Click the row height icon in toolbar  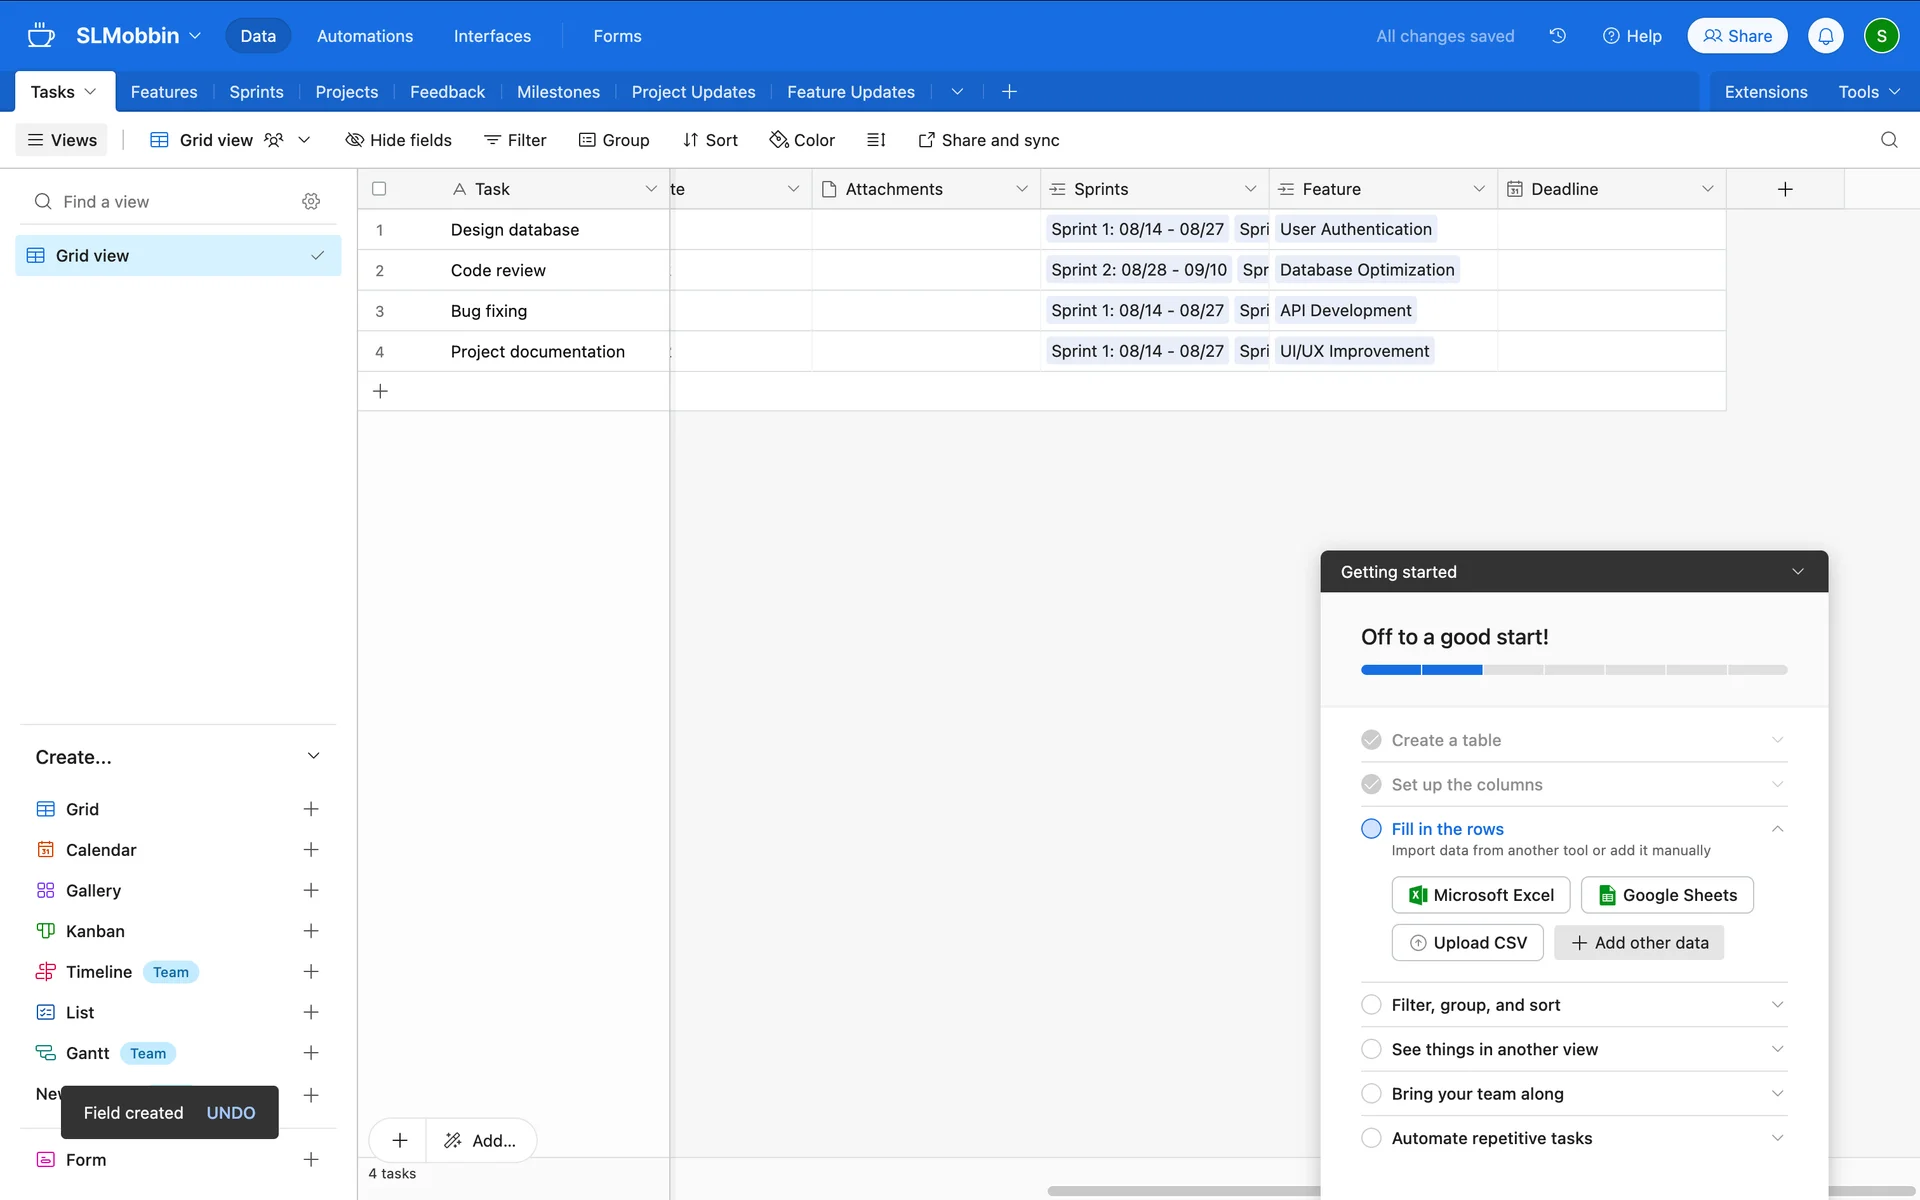[876, 140]
